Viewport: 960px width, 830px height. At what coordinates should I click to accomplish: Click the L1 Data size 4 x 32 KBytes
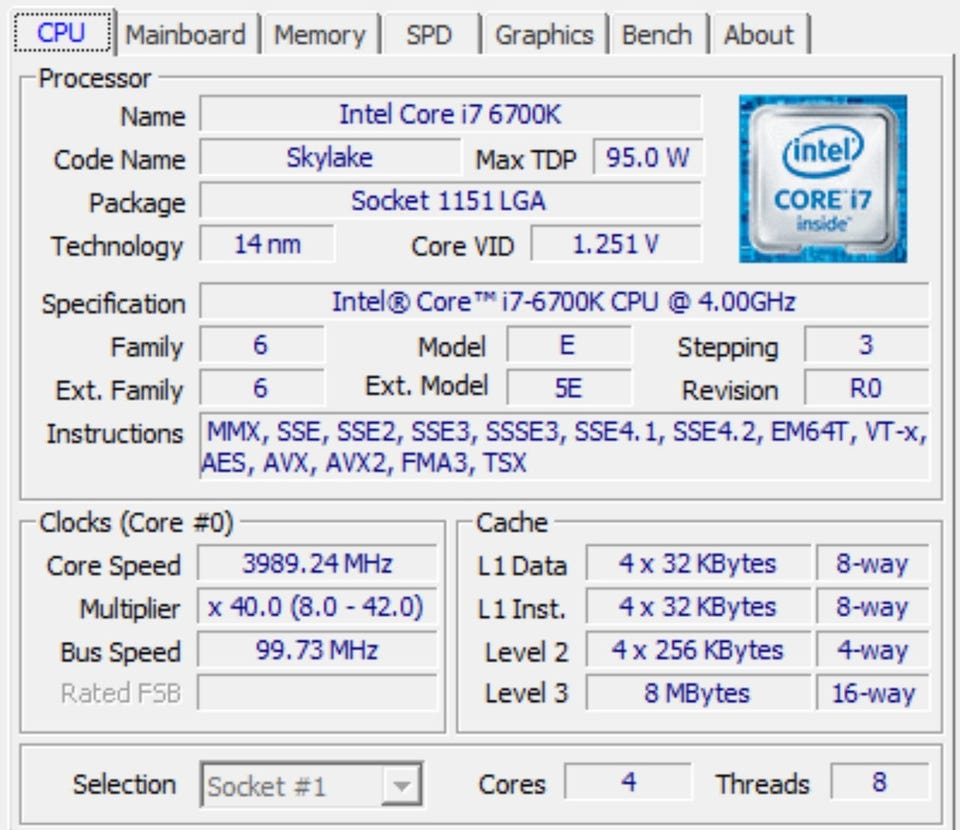pyautogui.click(x=698, y=563)
